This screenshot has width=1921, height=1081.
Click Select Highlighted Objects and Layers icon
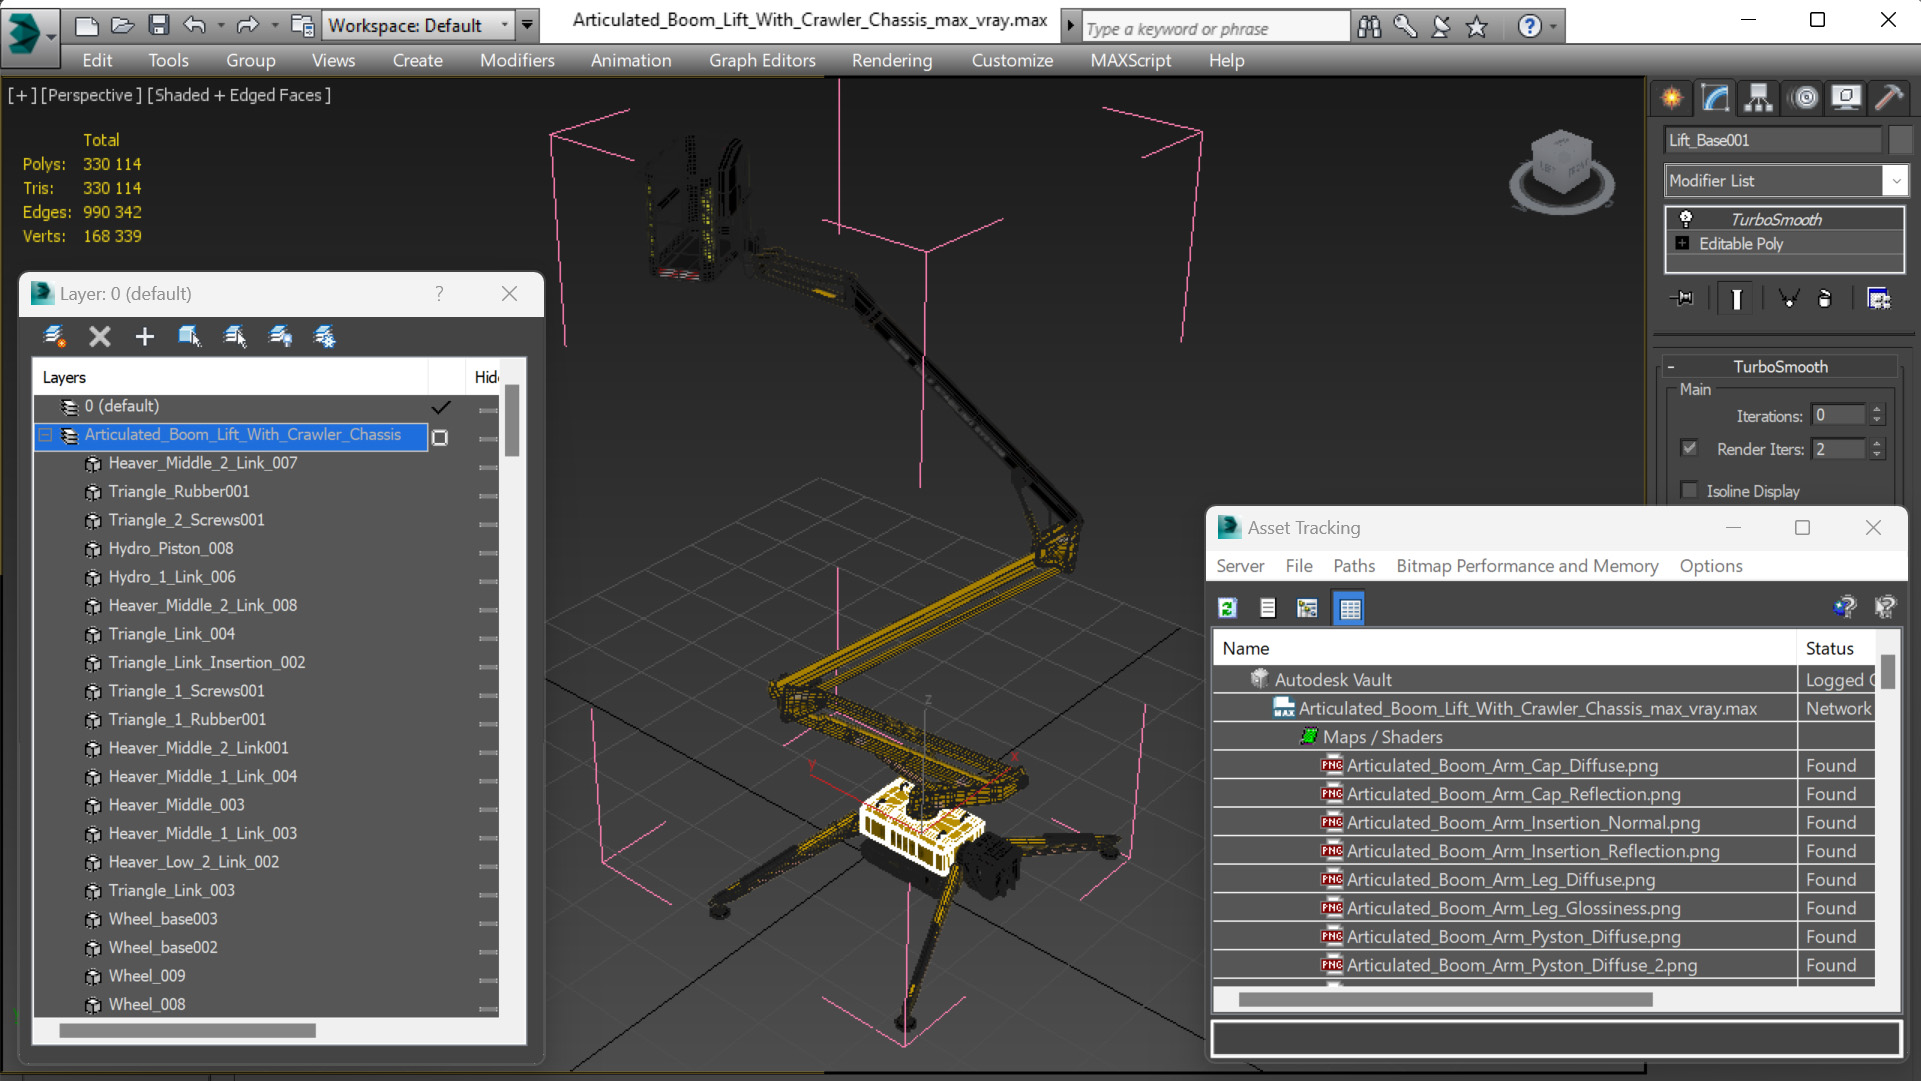point(189,337)
